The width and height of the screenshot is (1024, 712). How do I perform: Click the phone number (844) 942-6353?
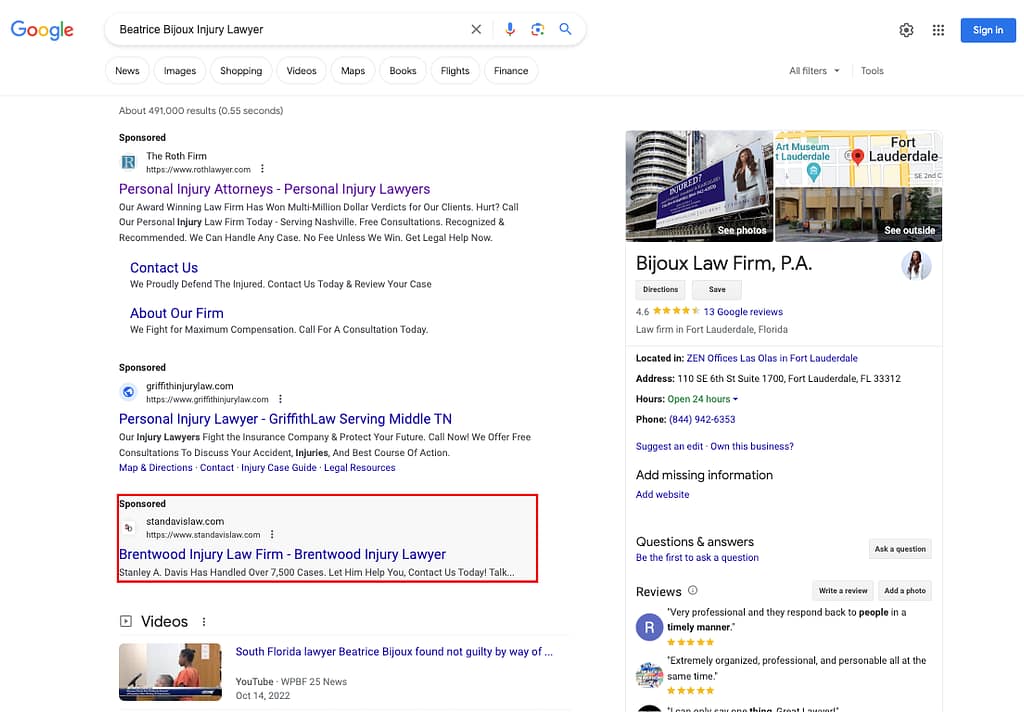[702, 419]
